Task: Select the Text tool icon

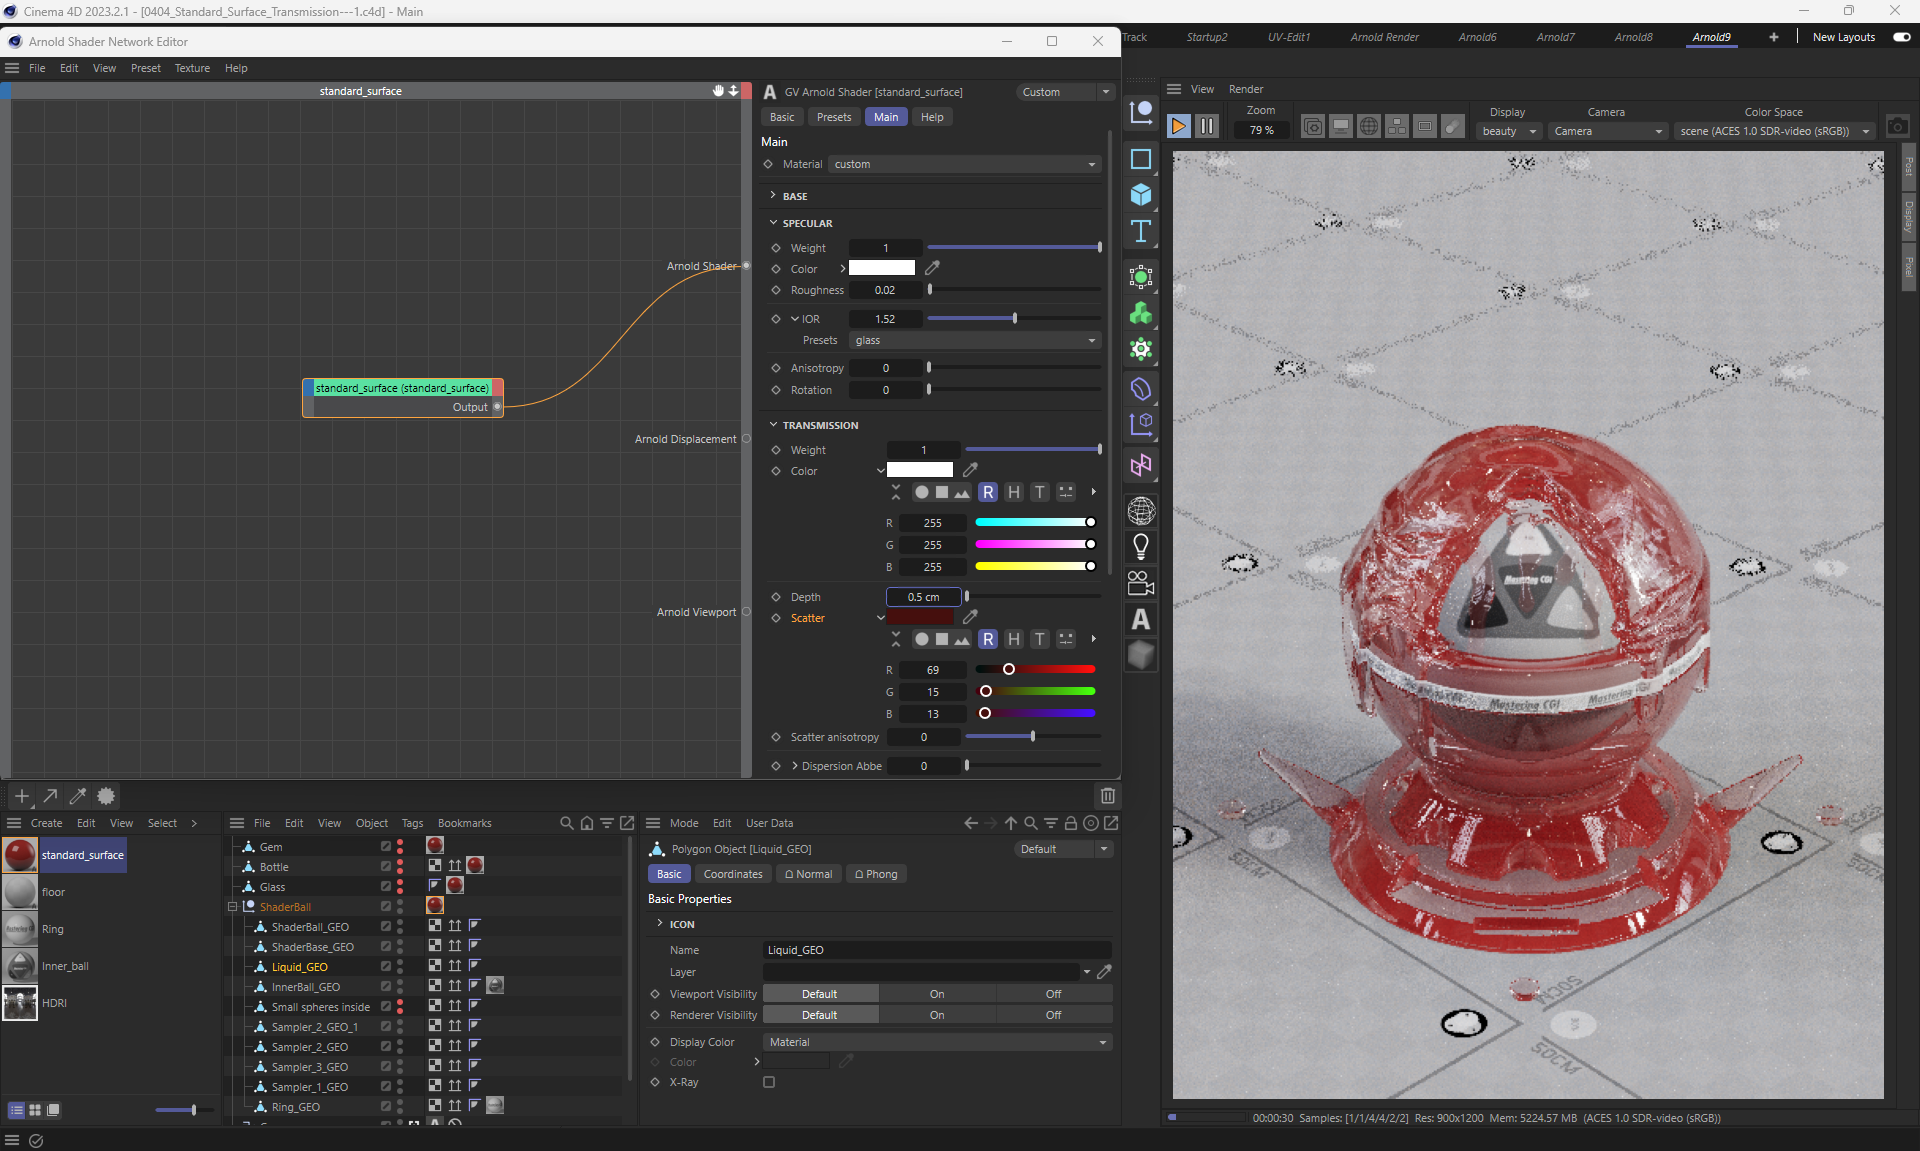Action: (x=1141, y=232)
